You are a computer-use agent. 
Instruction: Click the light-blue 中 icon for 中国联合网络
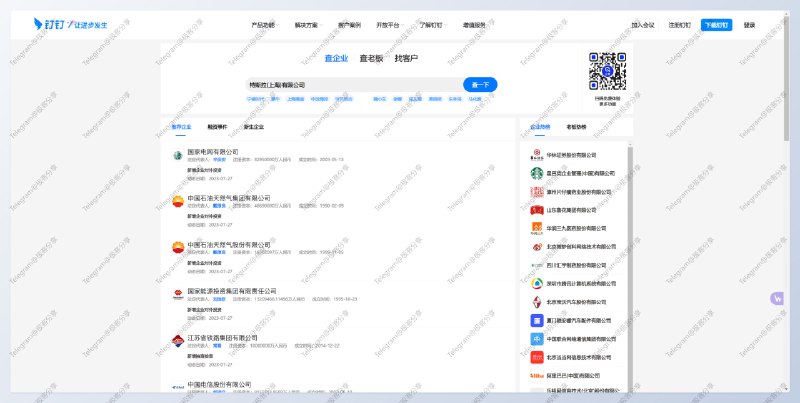coord(537,339)
